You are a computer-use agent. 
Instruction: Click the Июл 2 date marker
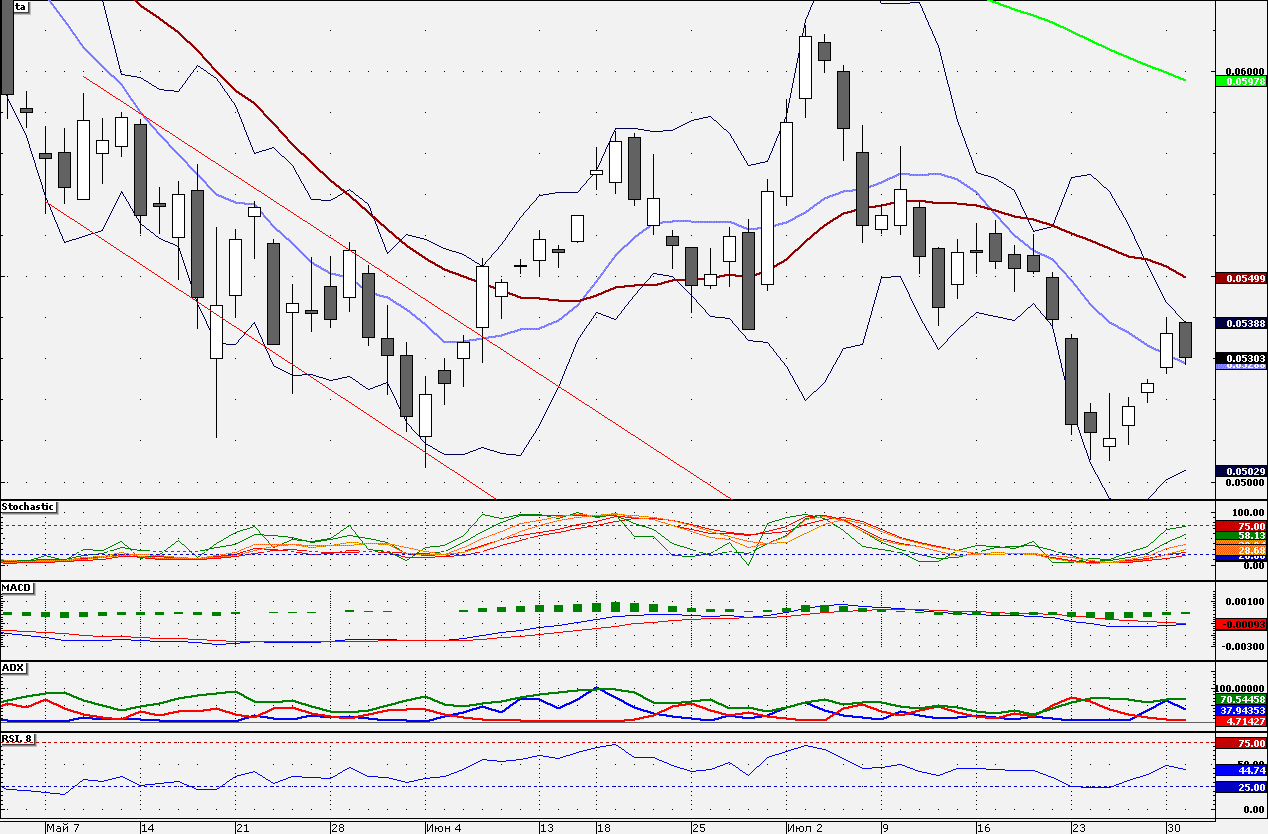804,828
